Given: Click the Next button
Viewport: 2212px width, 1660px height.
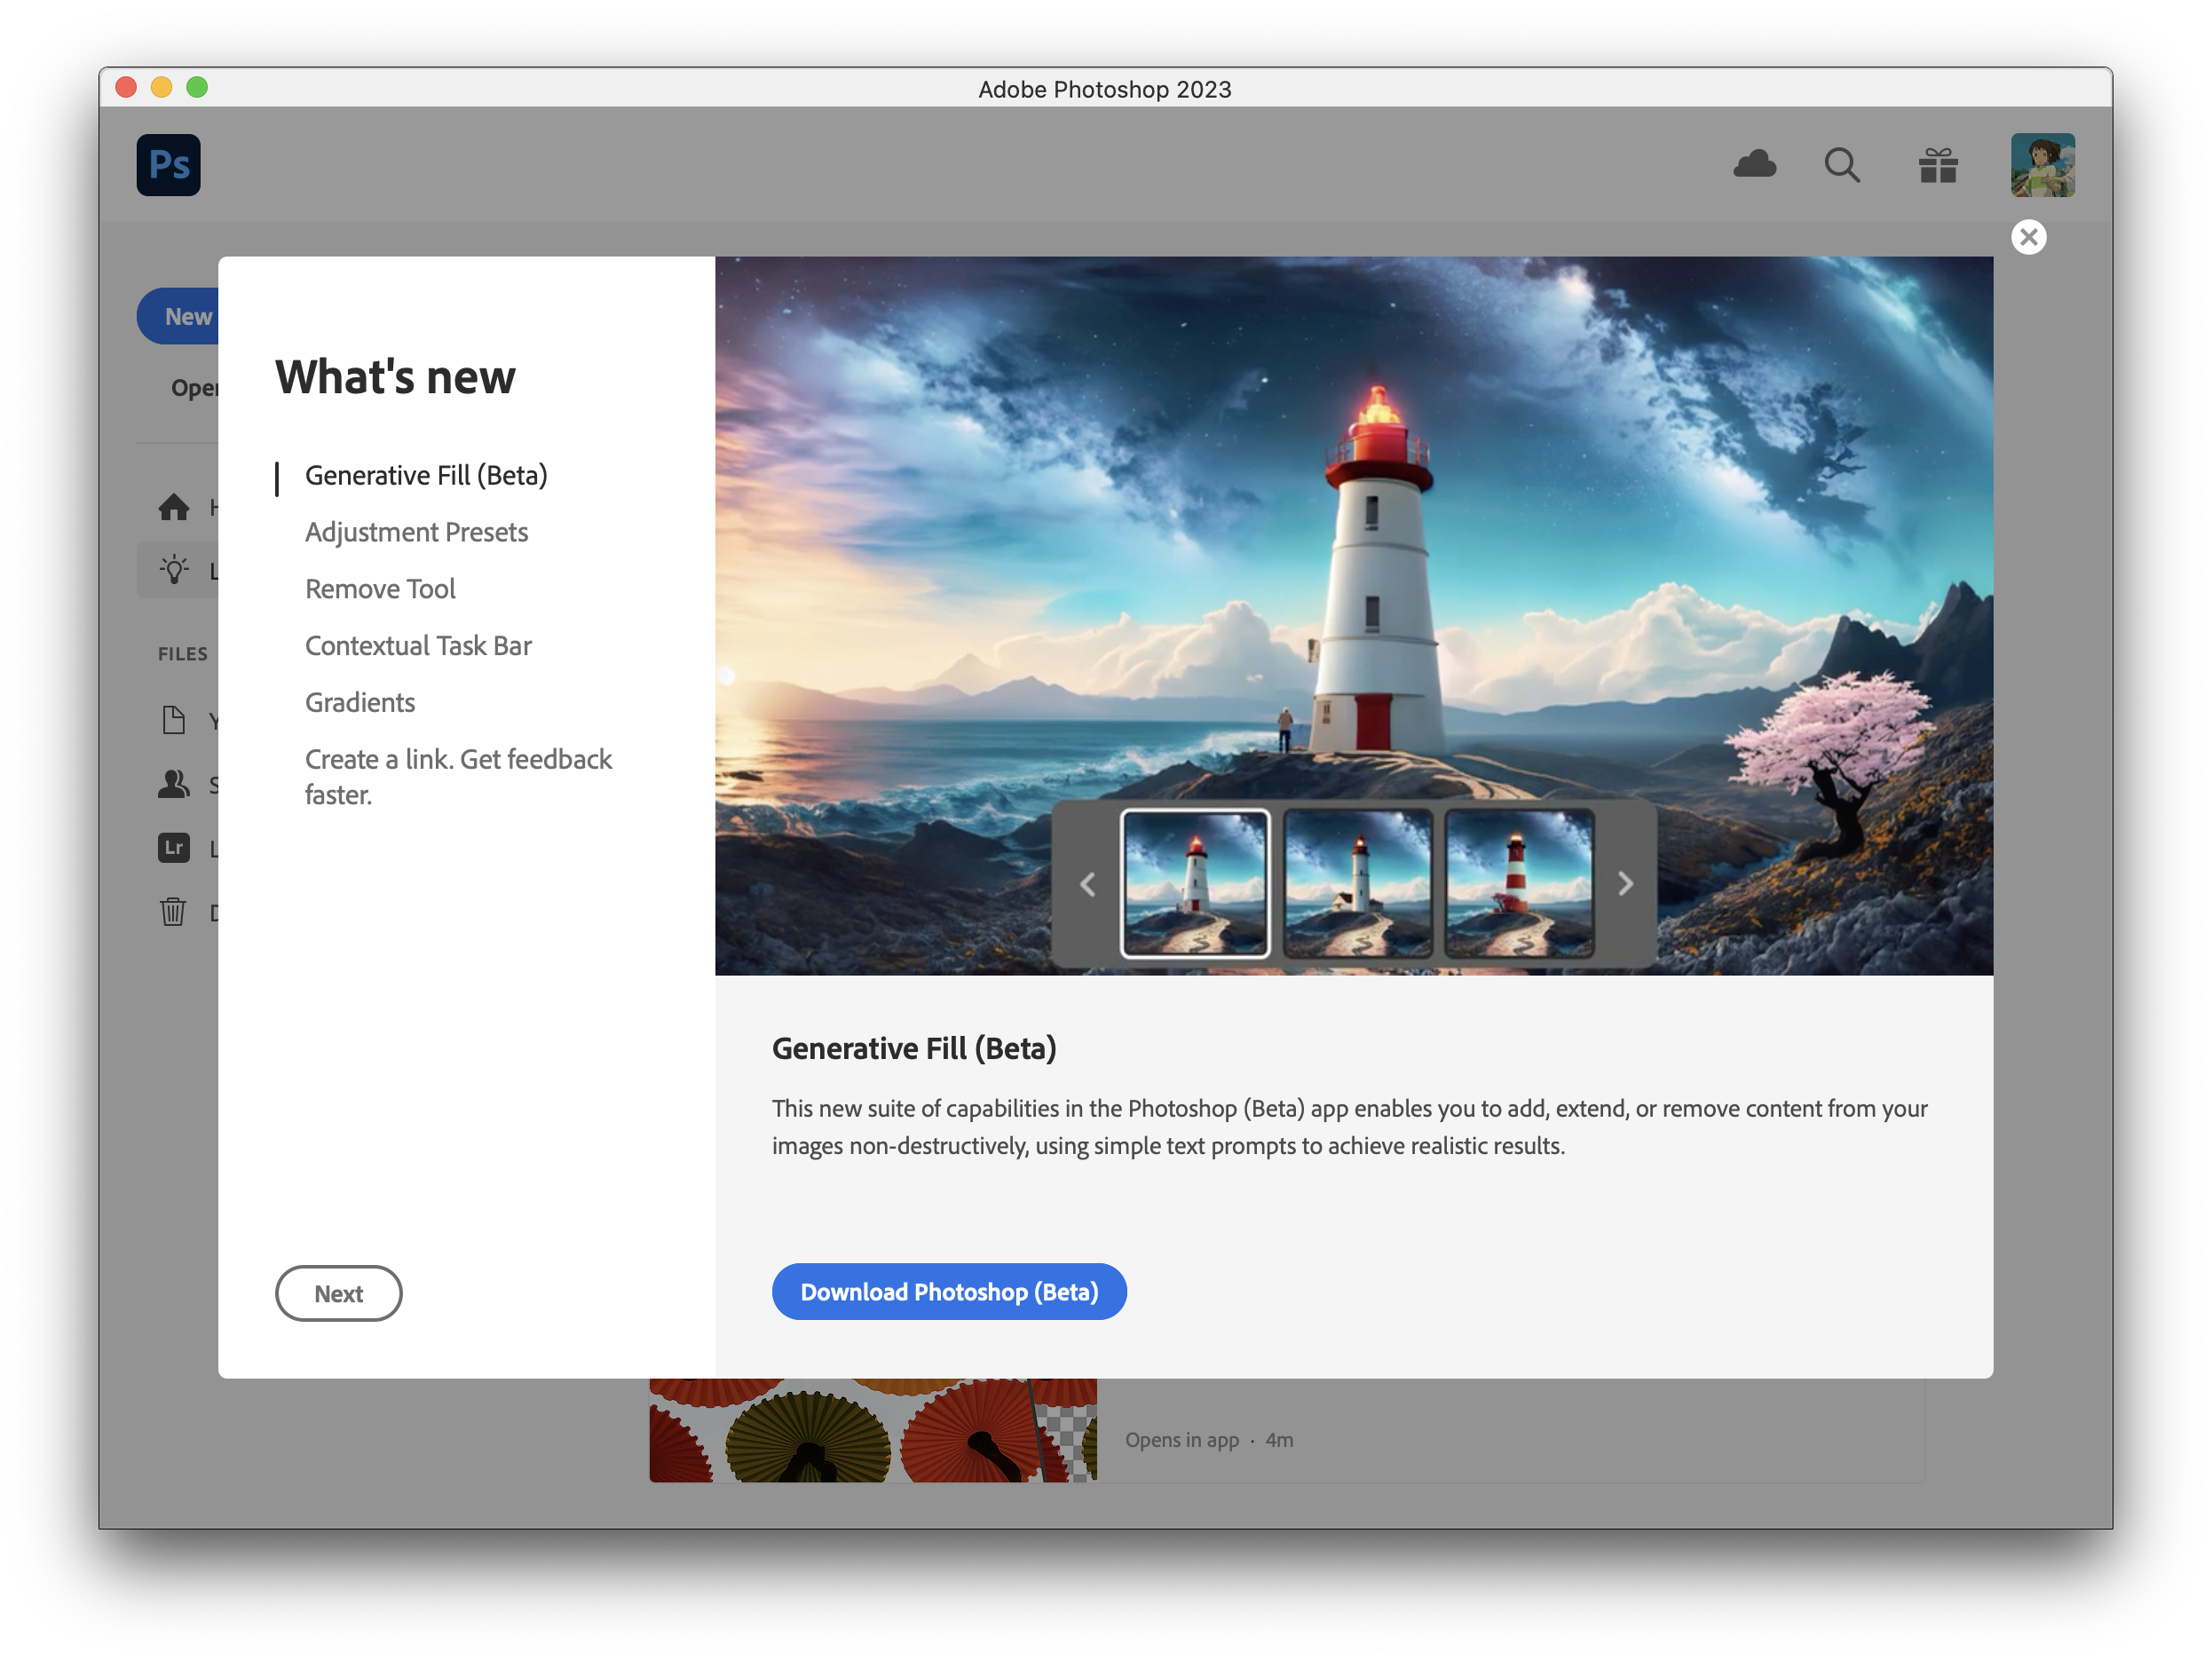Looking at the screenshot, I should [338, 1293].
